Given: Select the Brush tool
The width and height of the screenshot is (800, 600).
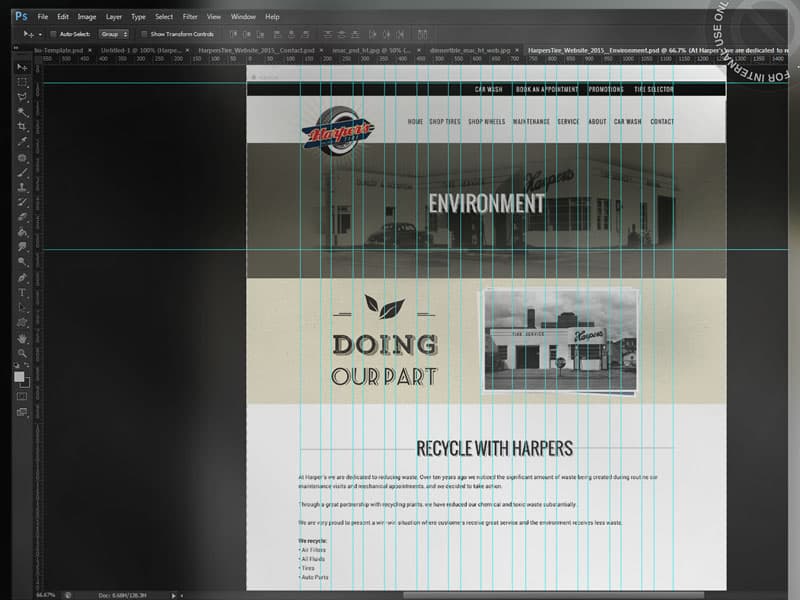Looking at the screenshot, I should [x=22, y=172].
